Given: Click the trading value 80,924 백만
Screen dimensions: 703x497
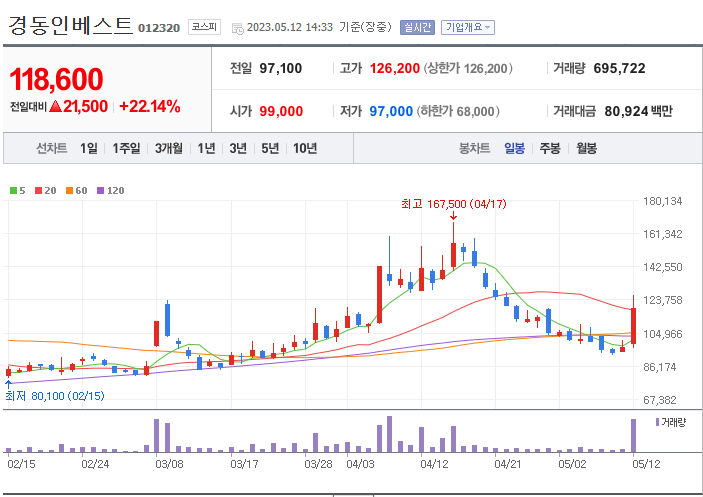Looking at the screenshot, I should coord(638,111).
